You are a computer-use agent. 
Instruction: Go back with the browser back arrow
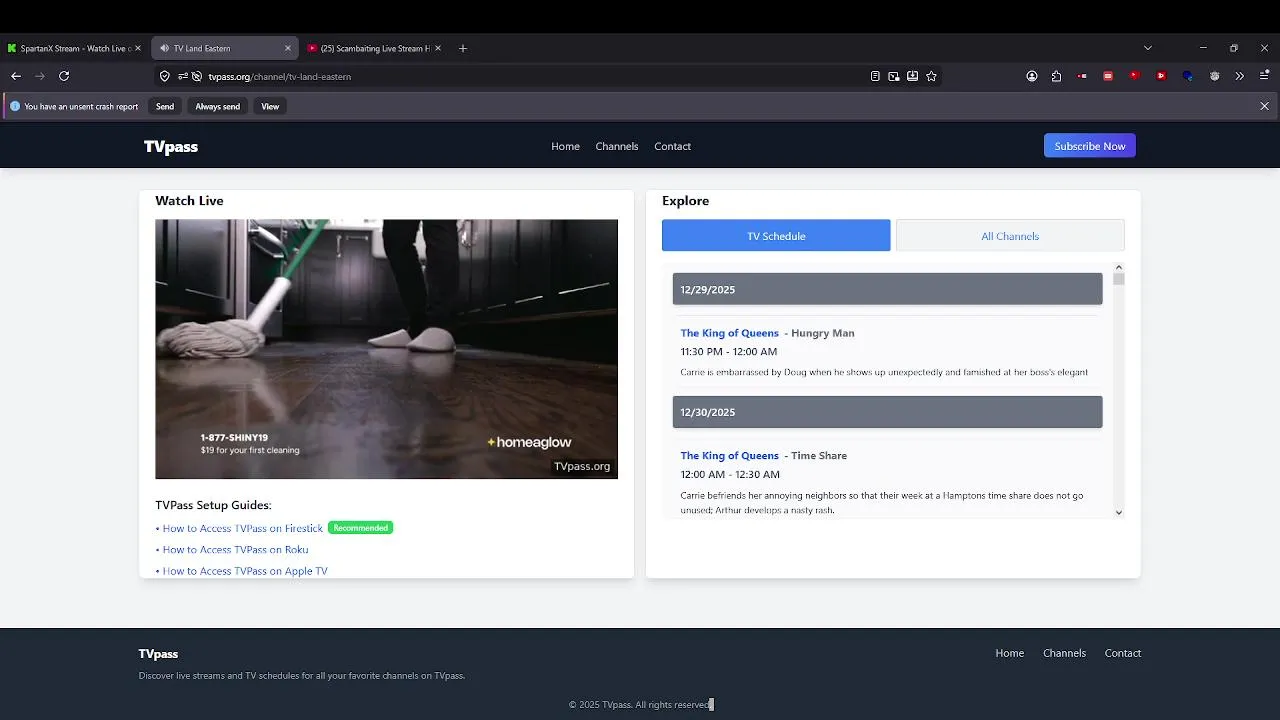coord(16,76)
